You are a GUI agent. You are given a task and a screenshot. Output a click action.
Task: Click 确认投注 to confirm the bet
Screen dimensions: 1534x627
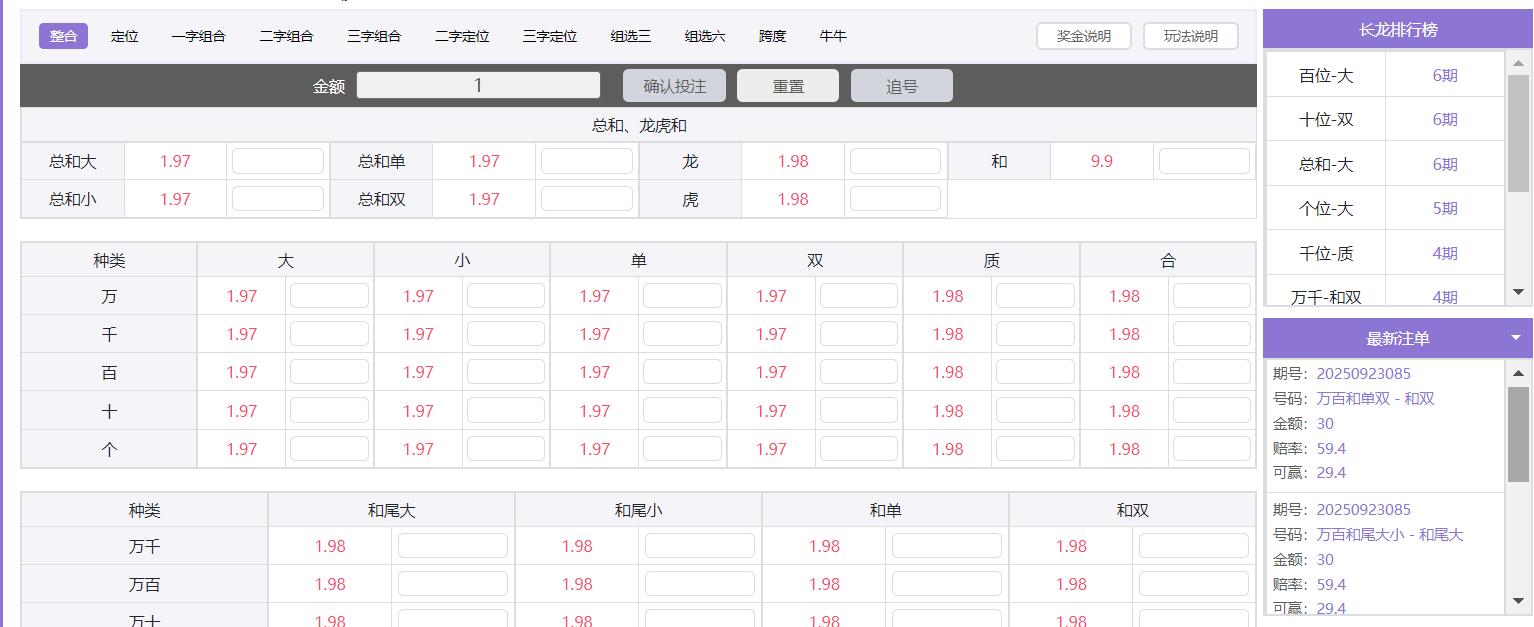pyautogui.click(x=674, y=85)
